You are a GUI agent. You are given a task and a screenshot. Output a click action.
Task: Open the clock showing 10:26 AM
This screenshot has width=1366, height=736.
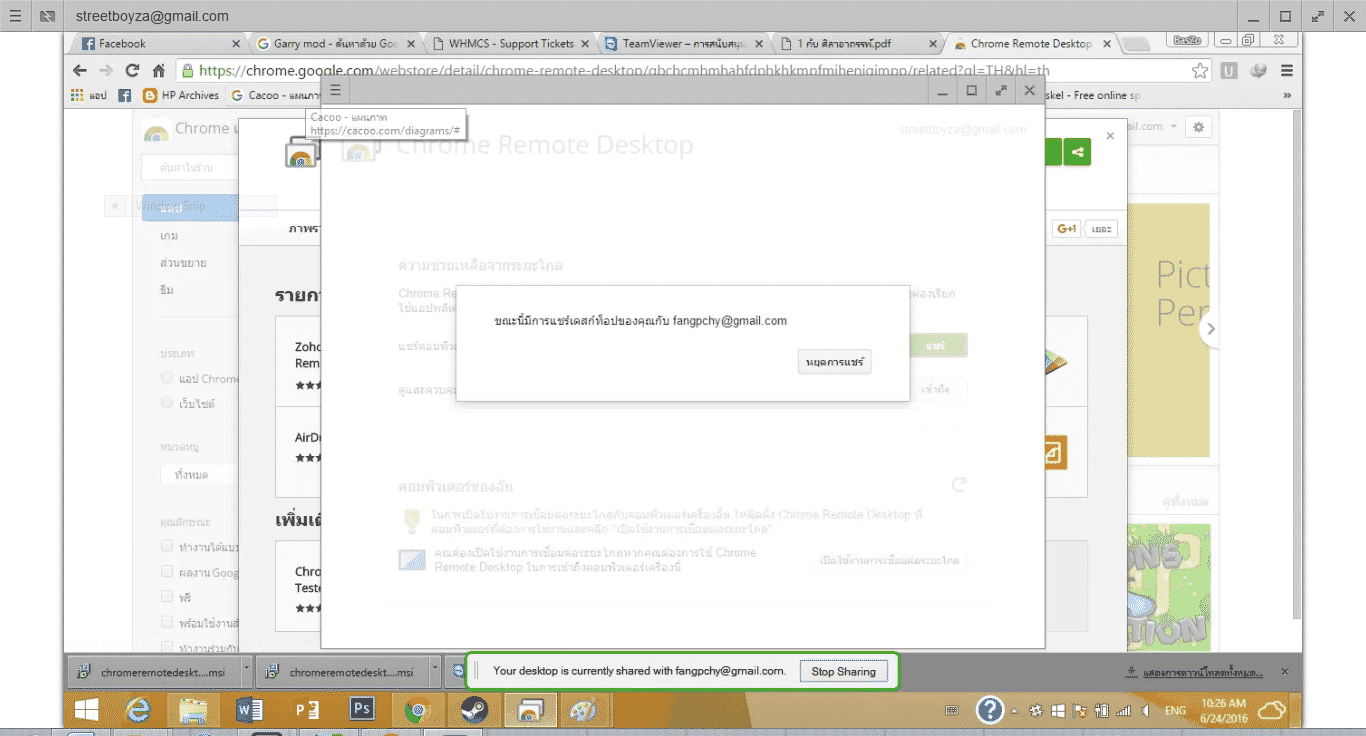point(1225,710)
